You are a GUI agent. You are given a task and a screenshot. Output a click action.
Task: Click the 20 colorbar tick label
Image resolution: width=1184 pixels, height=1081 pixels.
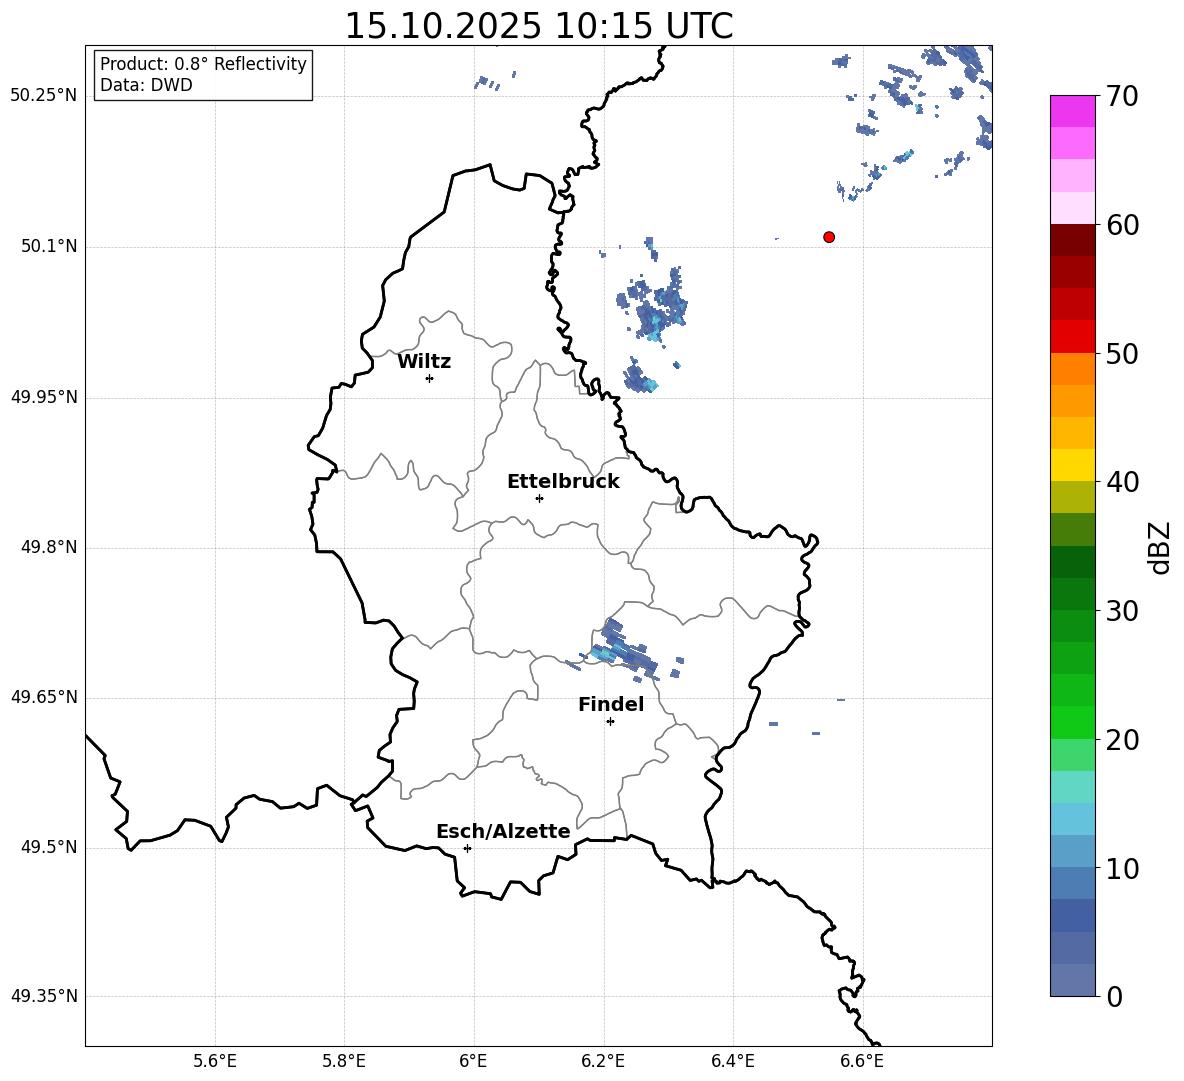click(x=1122, y=740)
